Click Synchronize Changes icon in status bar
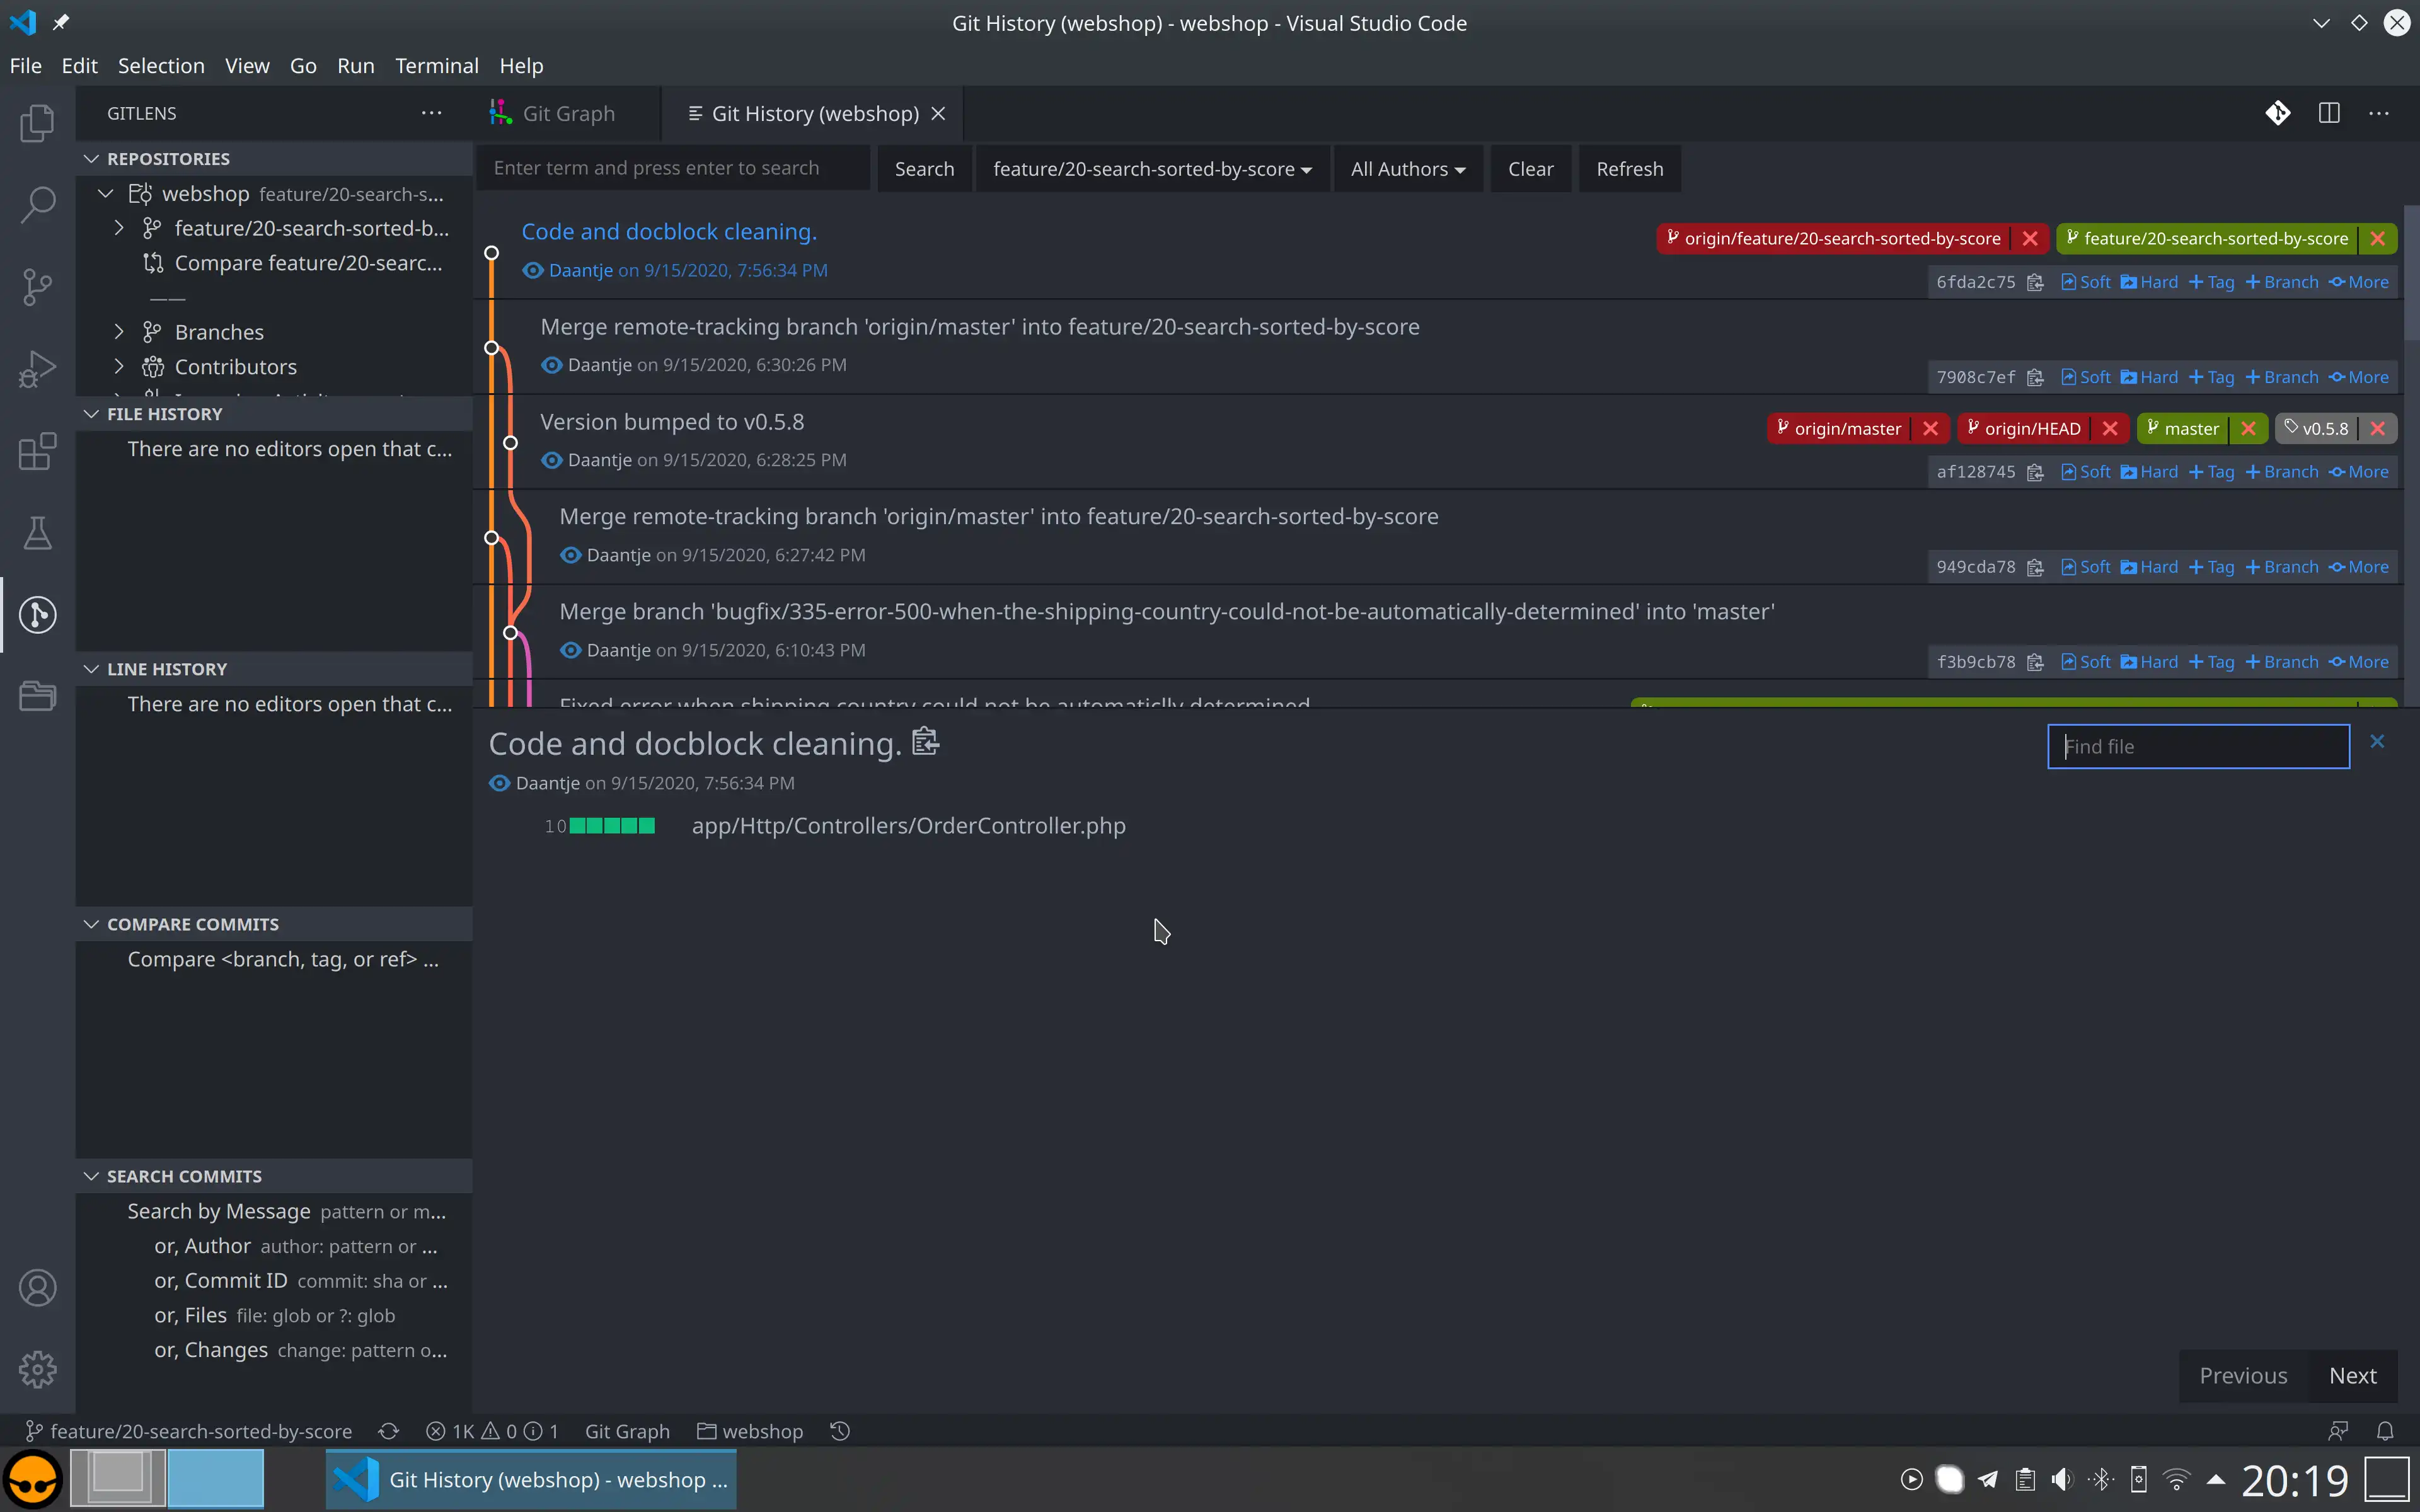 pos(389,1431)
